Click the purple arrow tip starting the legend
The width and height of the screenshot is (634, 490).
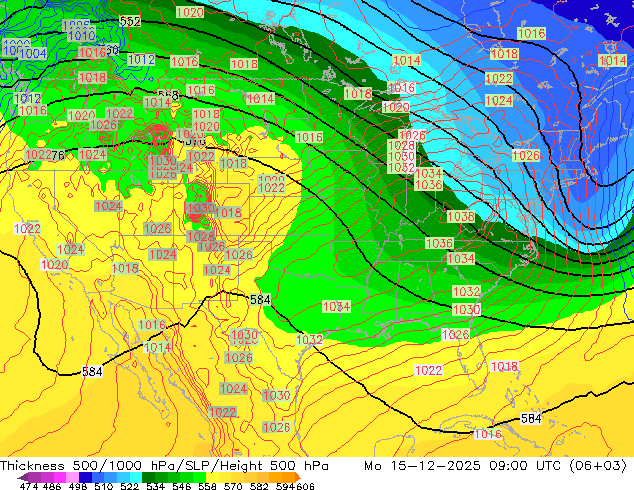tap(23, 477)
